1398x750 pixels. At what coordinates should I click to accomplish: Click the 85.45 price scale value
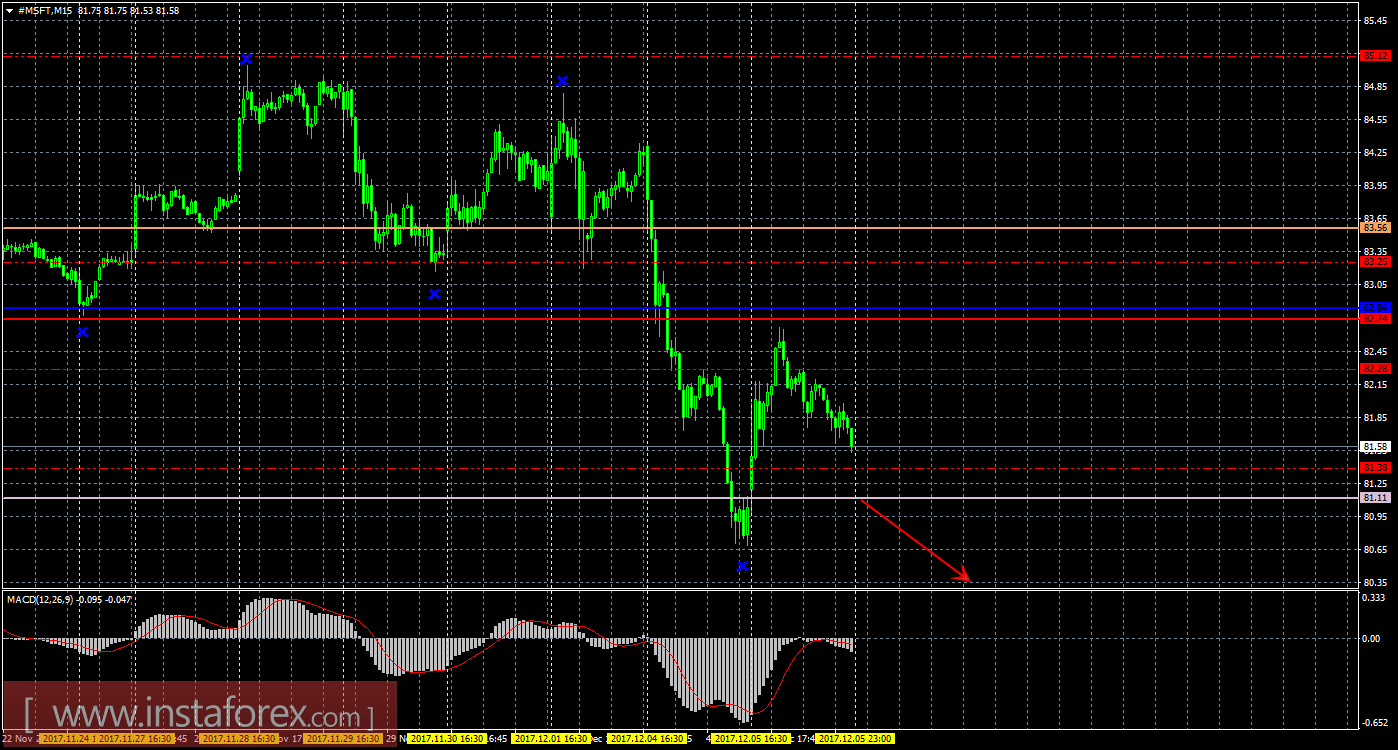tap(1376, 20)
